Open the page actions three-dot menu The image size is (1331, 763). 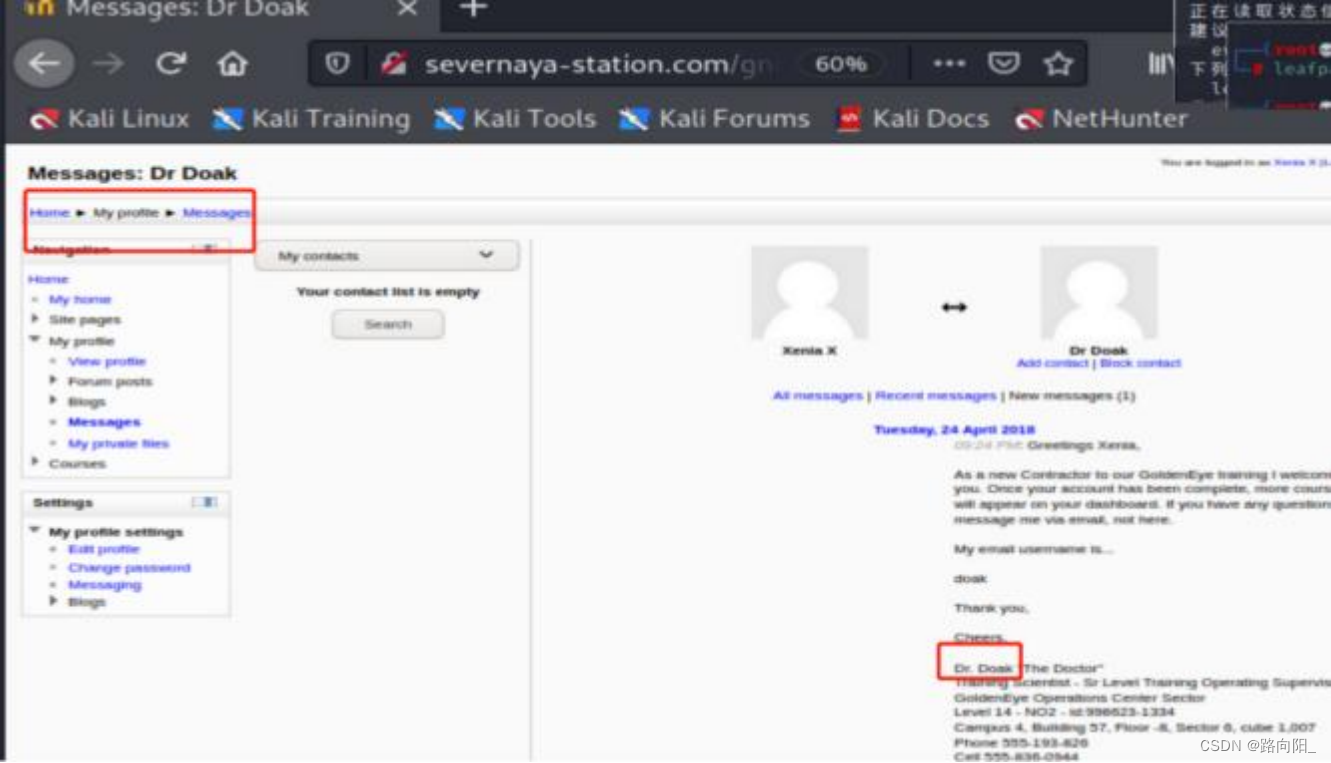(x=947, y=64)
